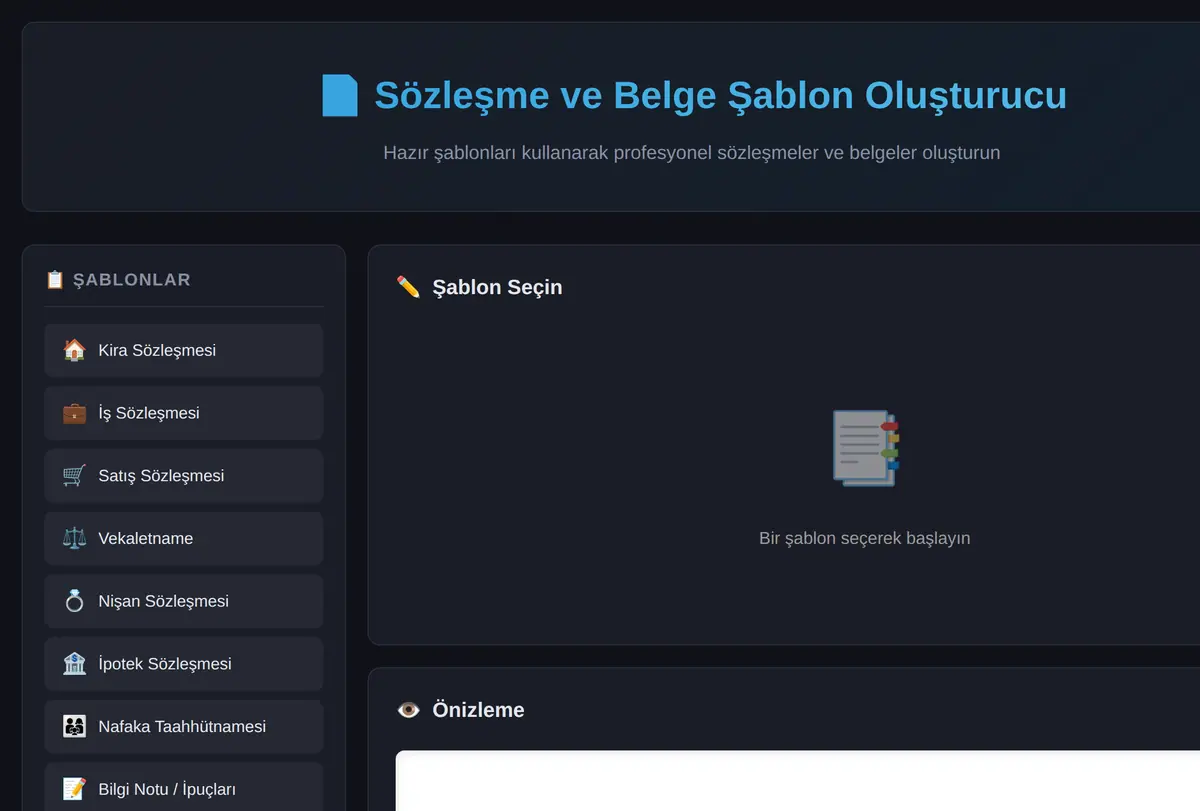Image resolution: width=1200 pixels, height=811 pixels.
Task: Click the Şablon Seçin panel heading
Action: coord(497,287)
